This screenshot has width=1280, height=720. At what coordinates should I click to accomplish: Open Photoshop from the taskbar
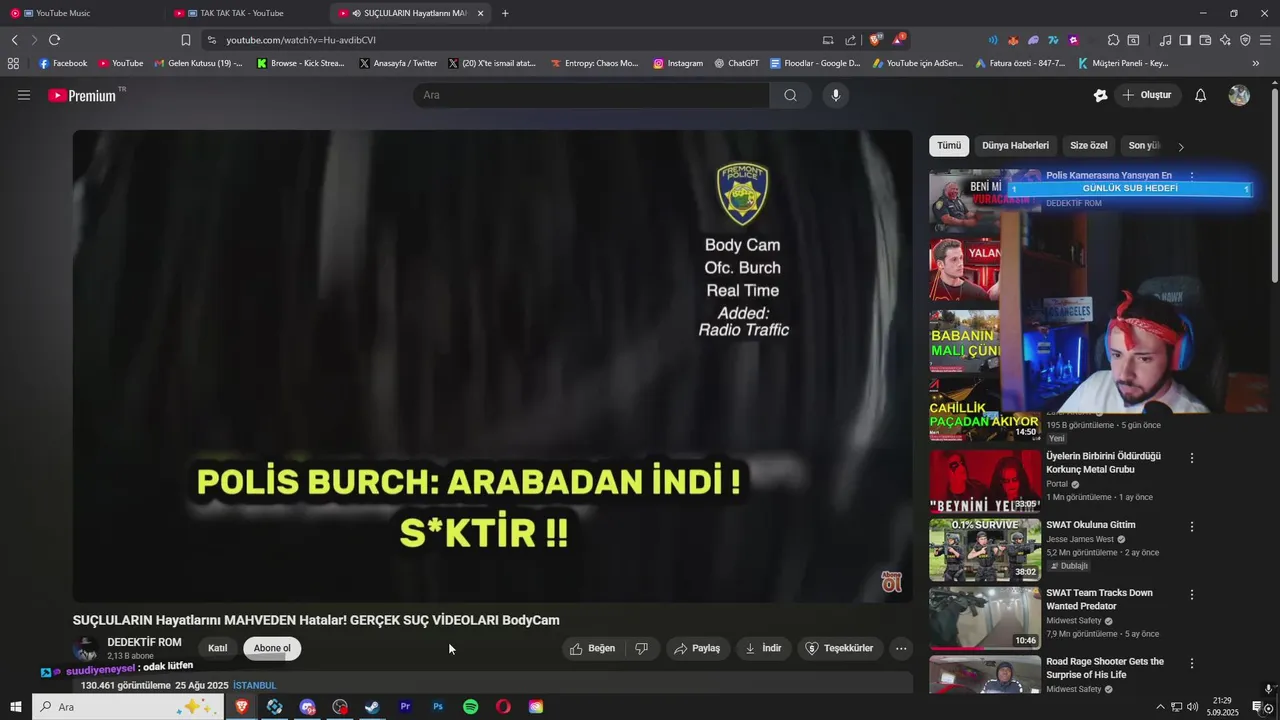[438, 707]
